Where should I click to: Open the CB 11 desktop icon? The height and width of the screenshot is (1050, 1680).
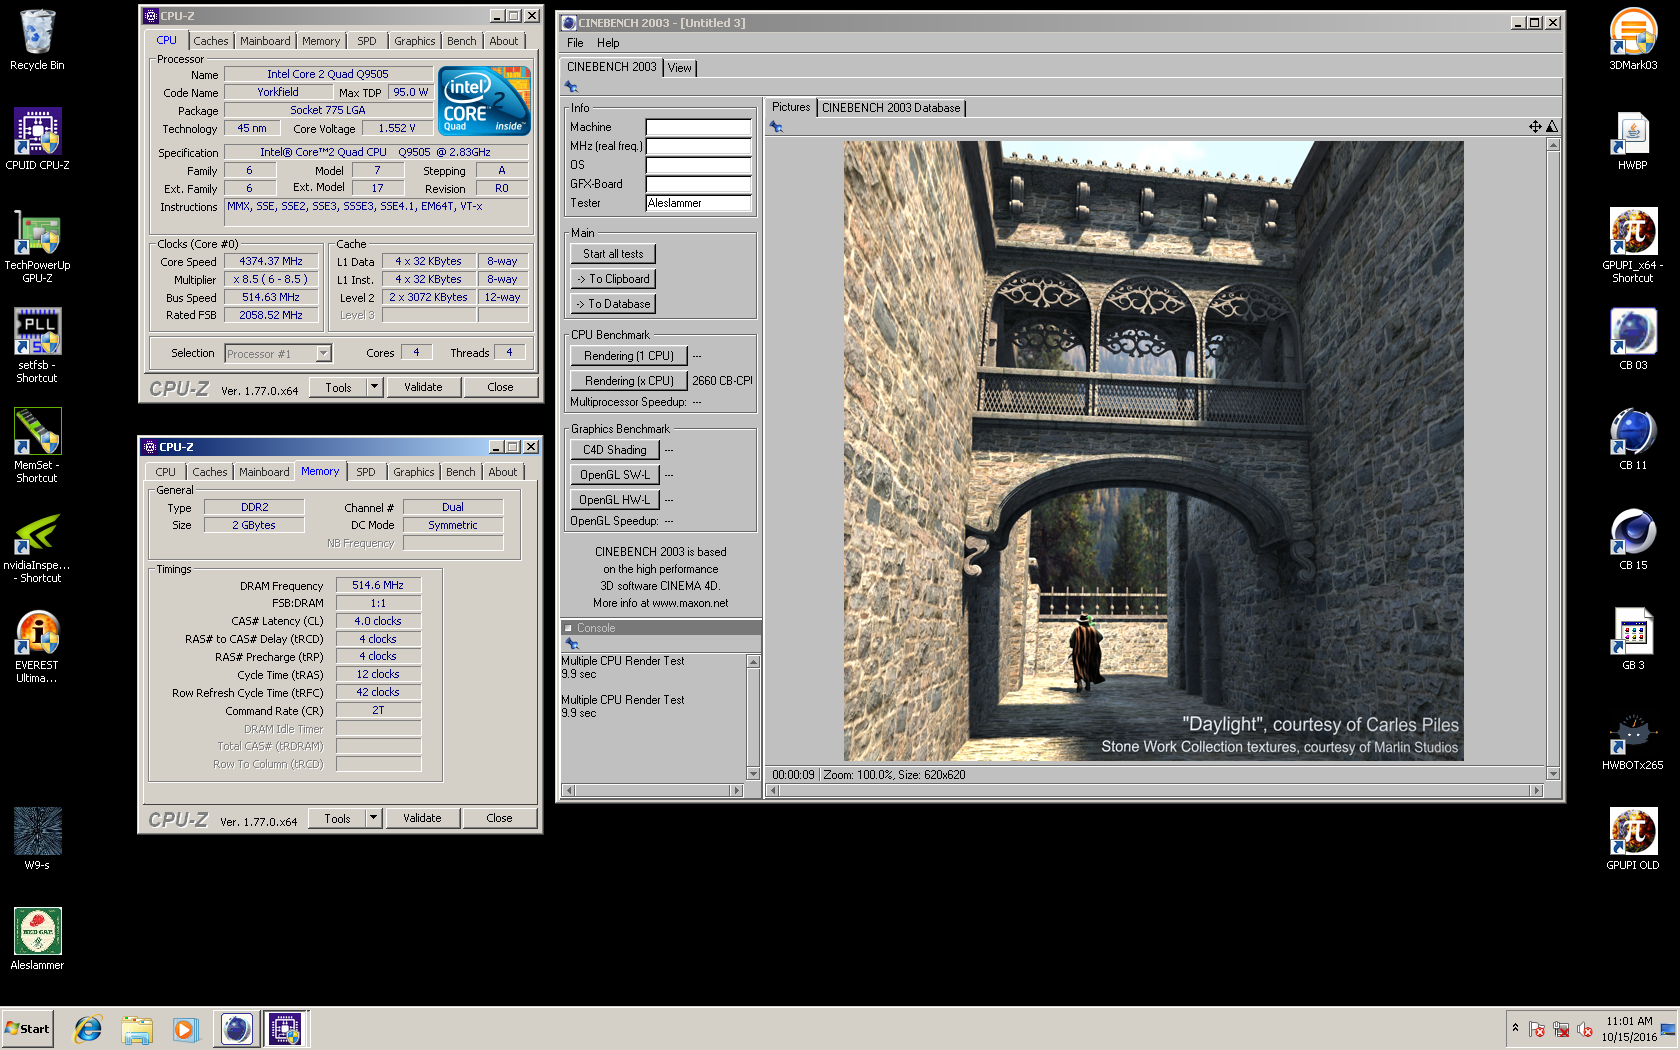(x=1633, y=440)
